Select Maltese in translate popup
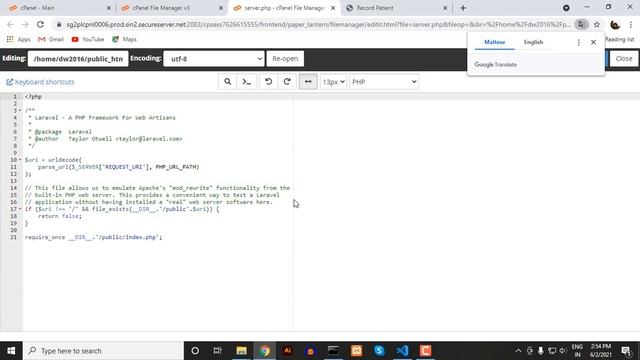 click(494, 42)
